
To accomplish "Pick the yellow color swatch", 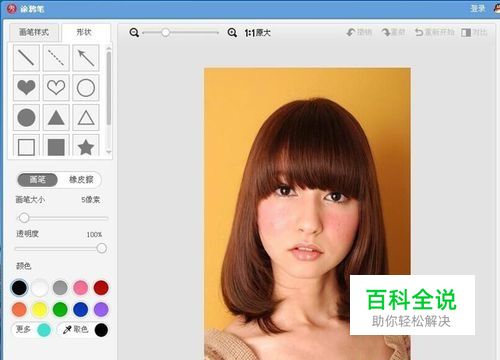I will tap(40, 309).
